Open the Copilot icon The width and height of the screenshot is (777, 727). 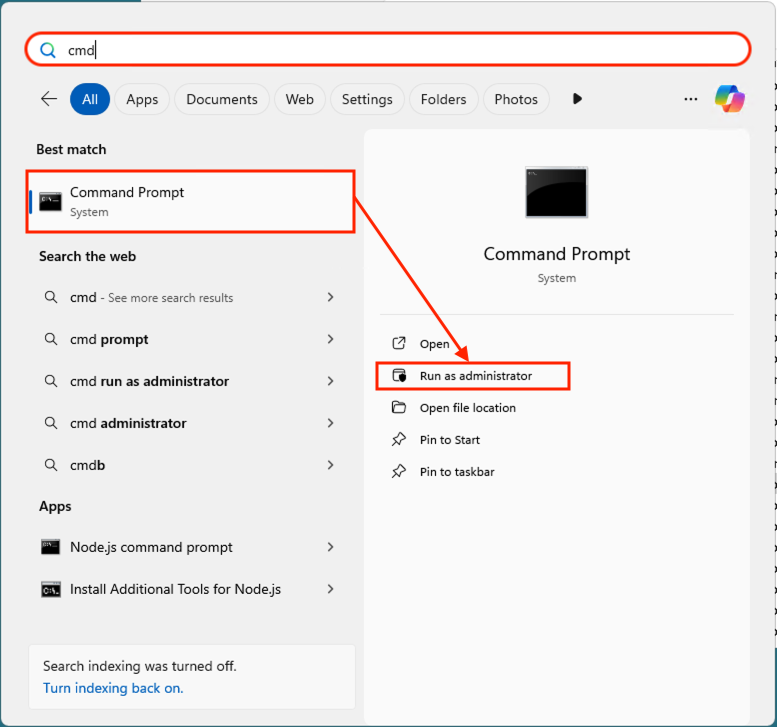pyautogui.click(x=729, y=99)
